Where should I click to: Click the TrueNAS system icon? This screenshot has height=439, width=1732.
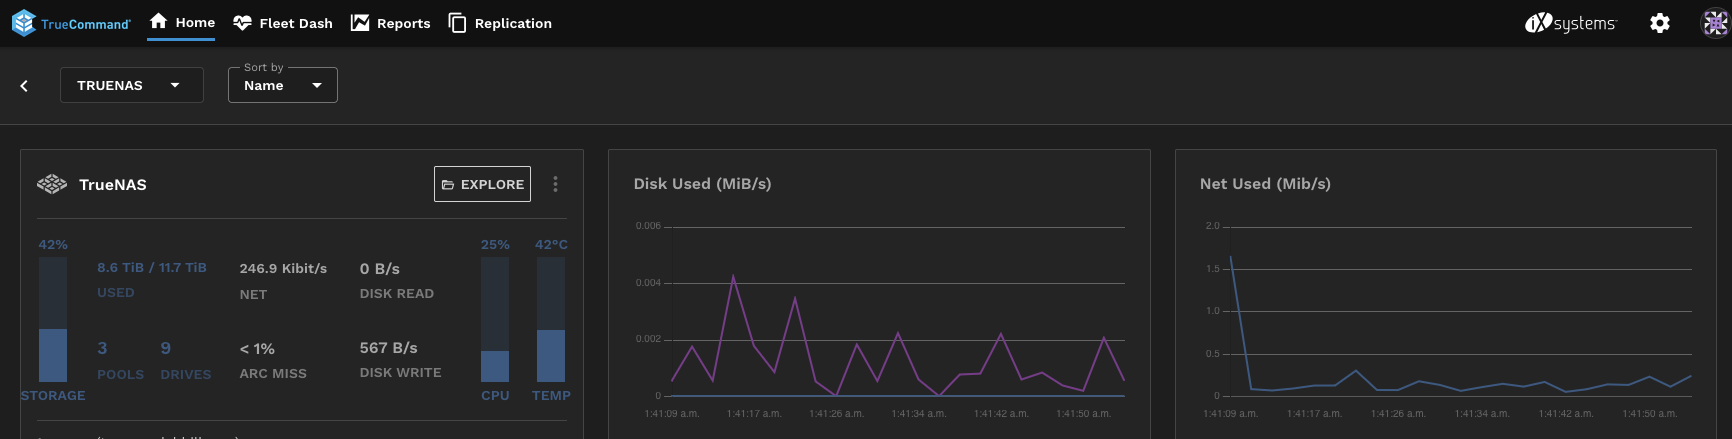[x=52, y=184]
